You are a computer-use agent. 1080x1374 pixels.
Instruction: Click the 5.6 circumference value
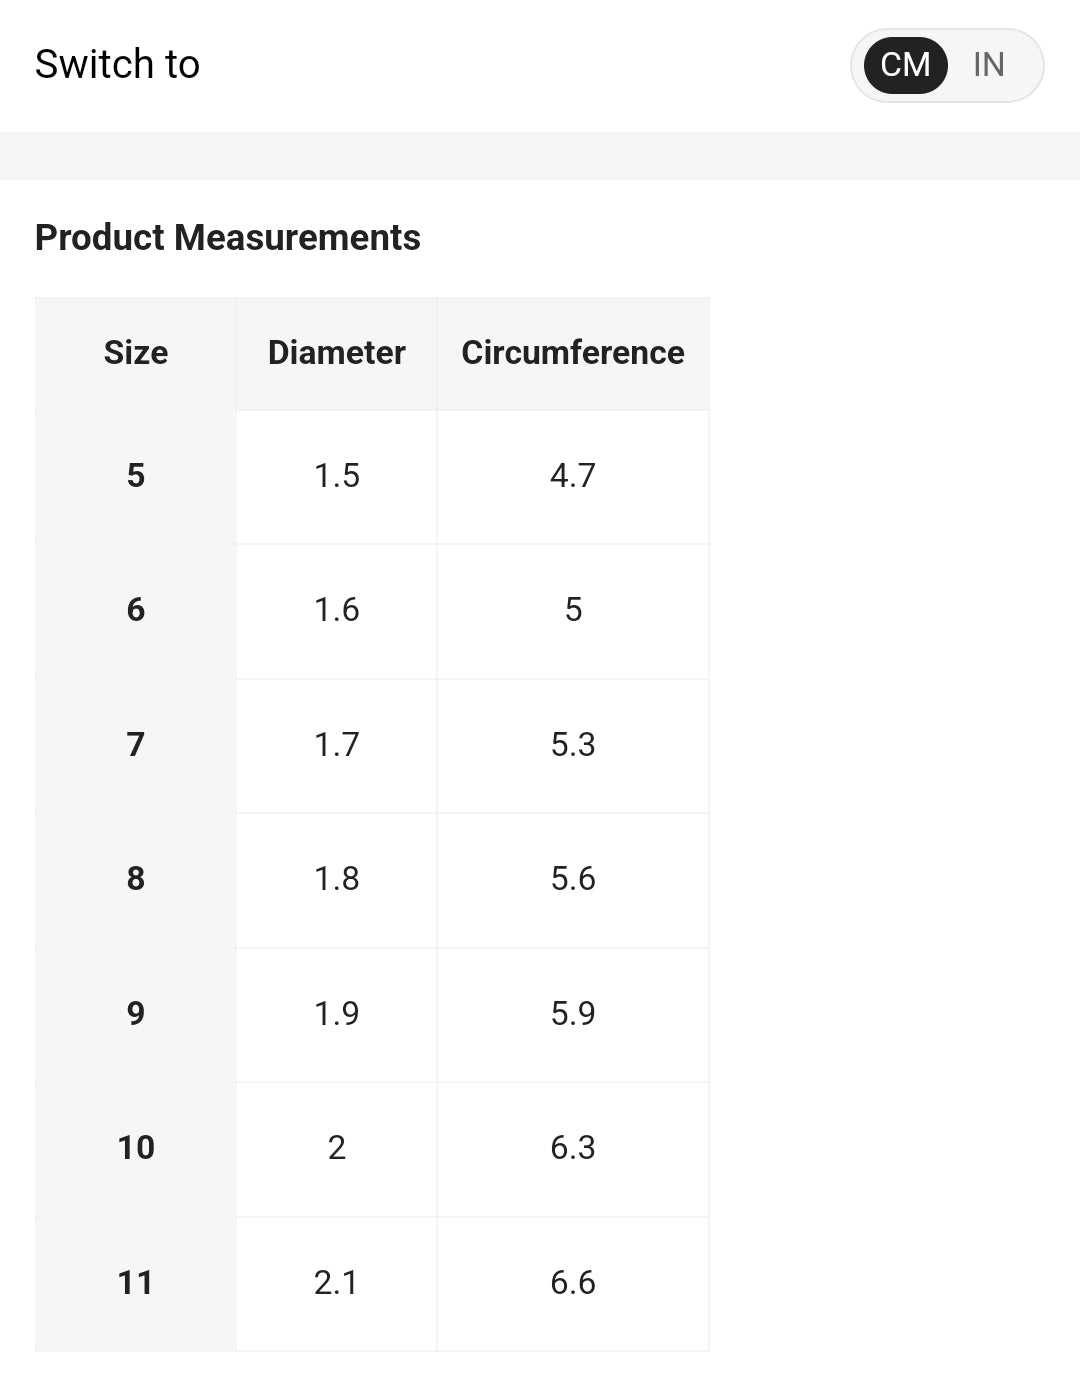click(573, 879)
